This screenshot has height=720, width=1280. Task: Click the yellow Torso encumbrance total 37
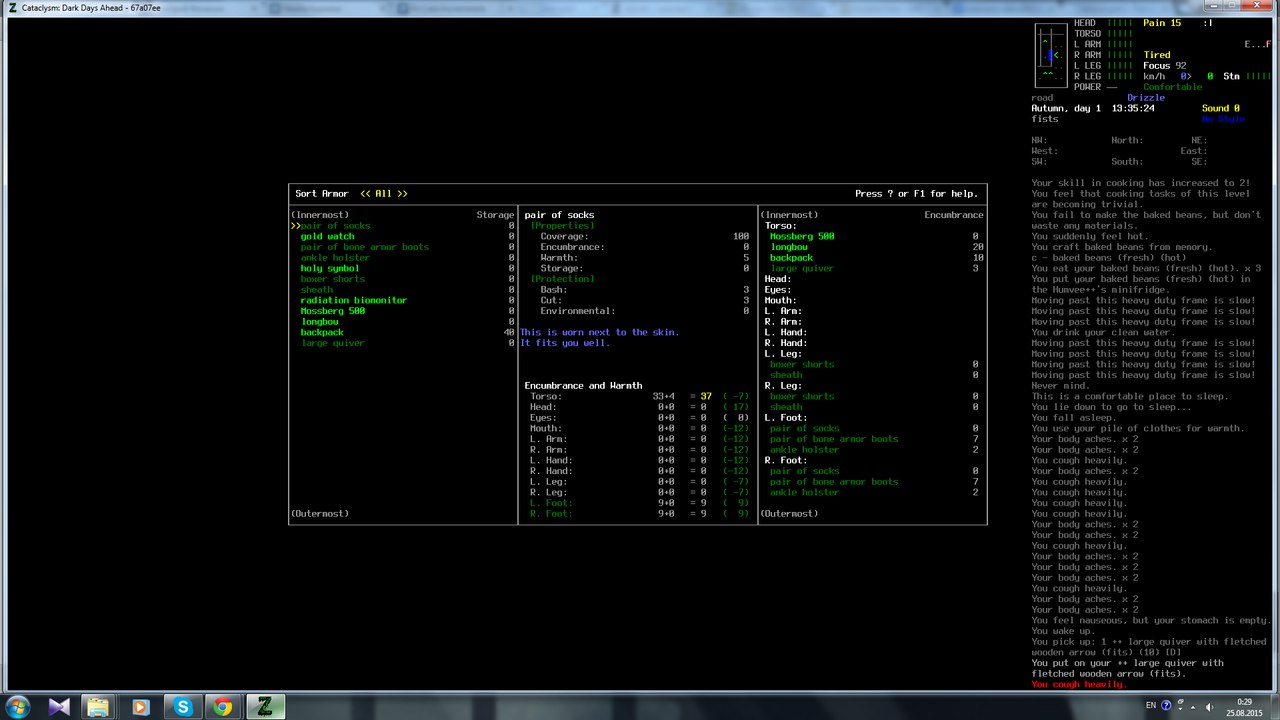(706, 397)
